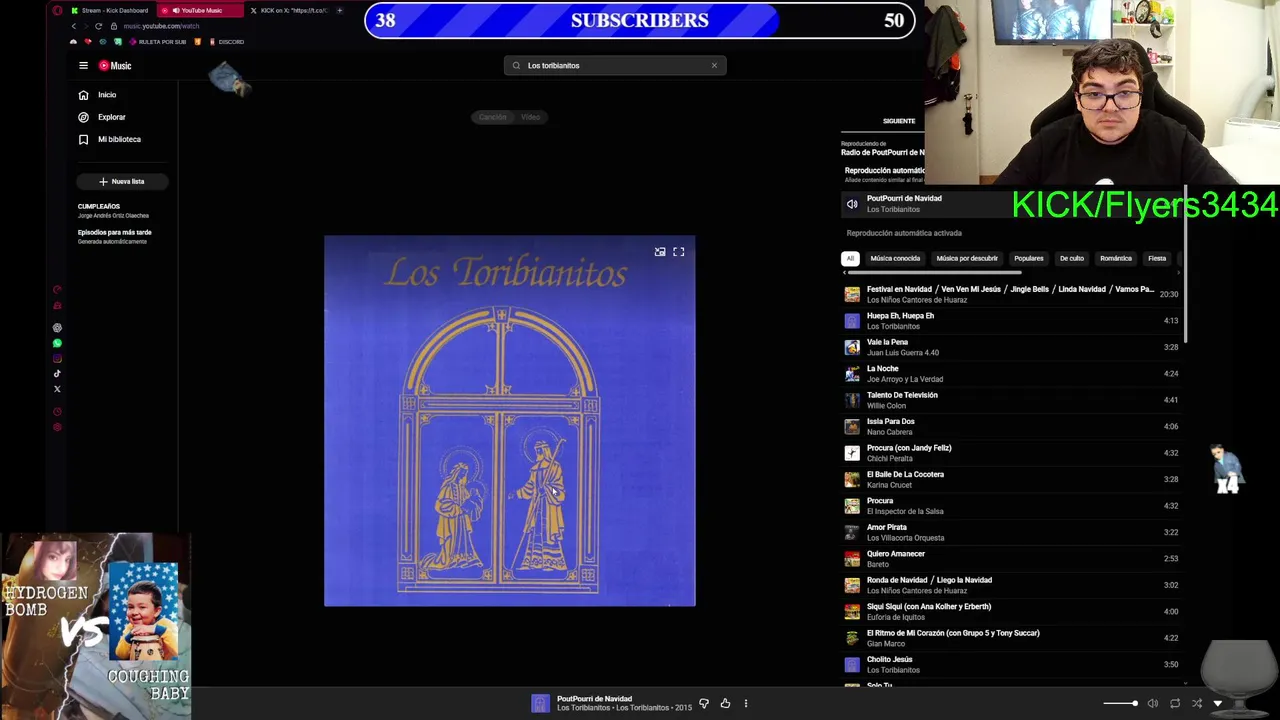This screenshot has height=720, width=1280.
Task: Open the DISCORD bookmark
Action: click(x=227, y=42)
